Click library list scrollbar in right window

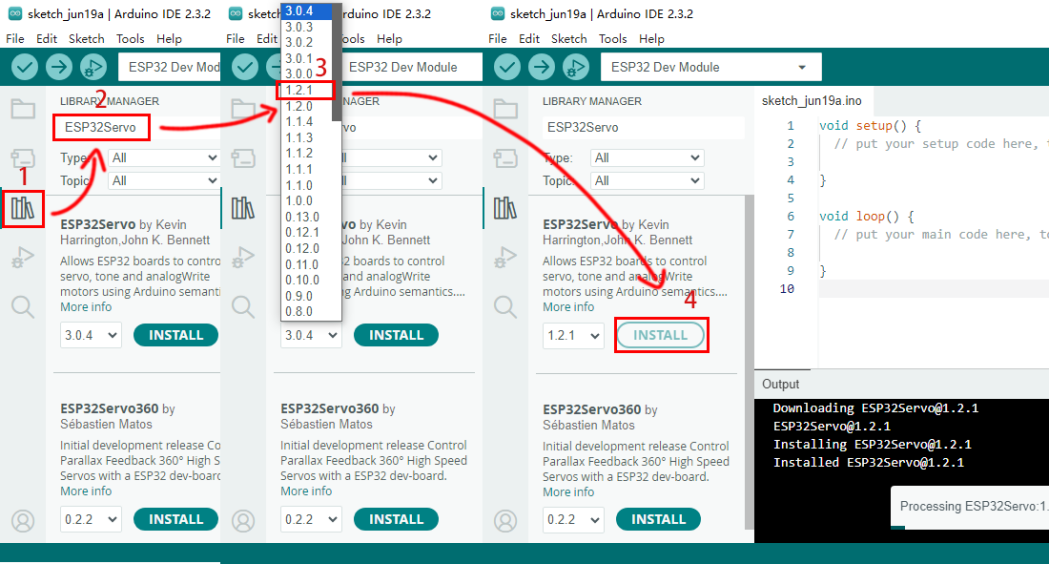click(749, 361)
